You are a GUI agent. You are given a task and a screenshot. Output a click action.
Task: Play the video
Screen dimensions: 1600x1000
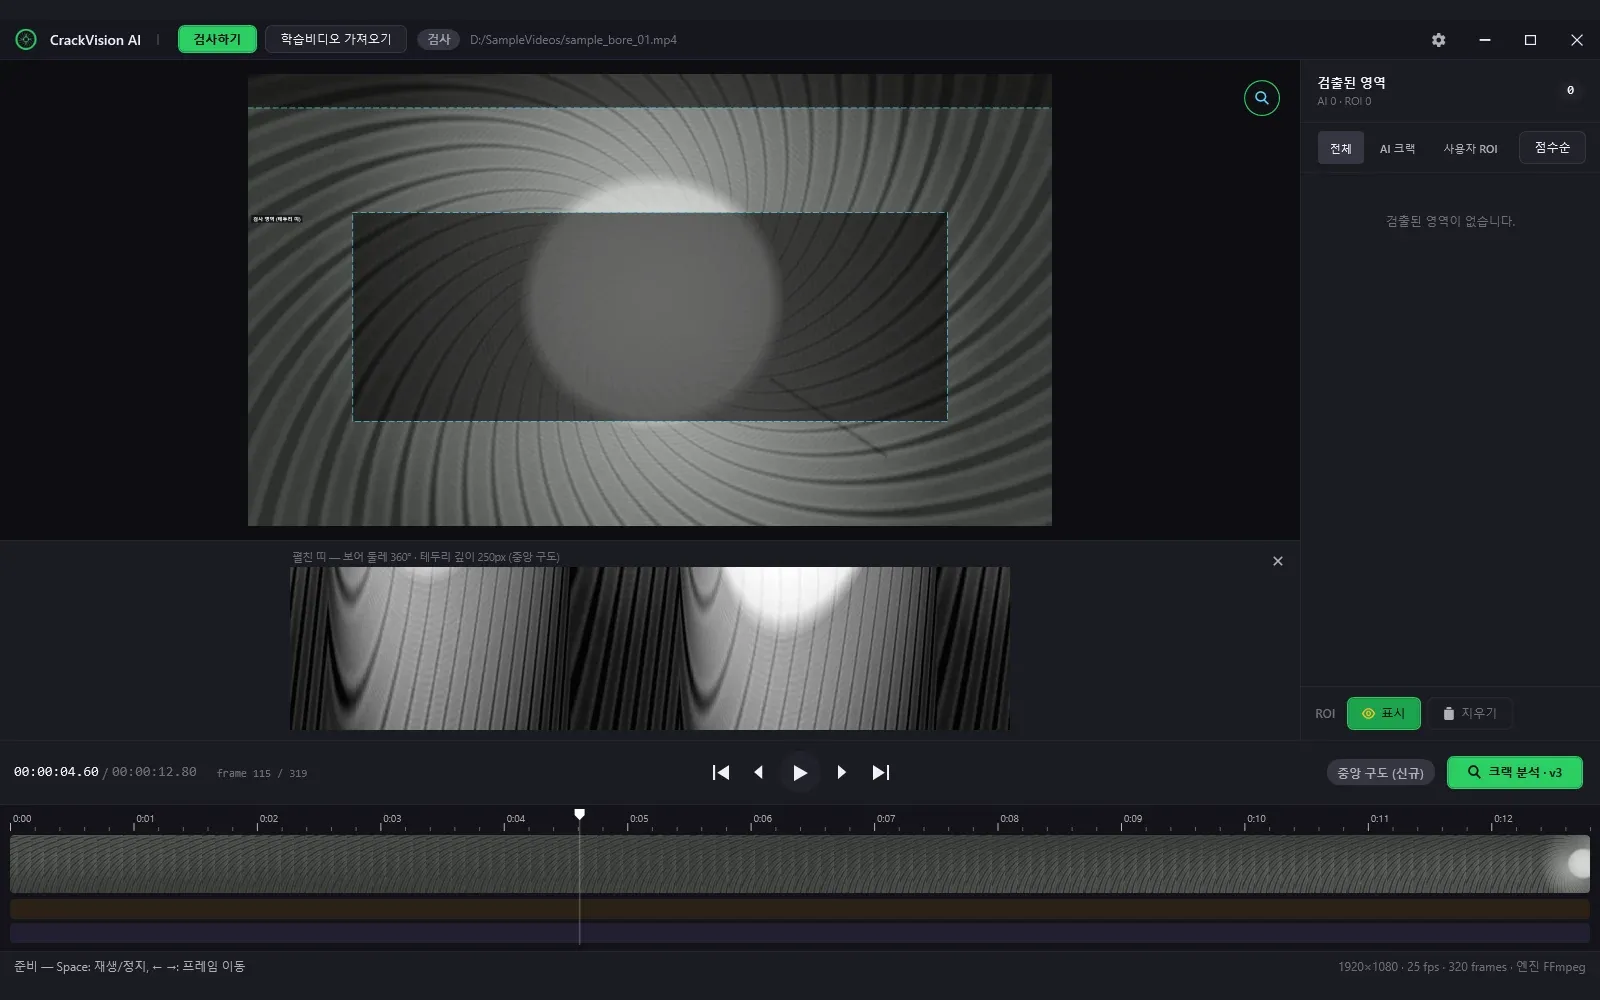pyautogui.click(x=800, y=772)
